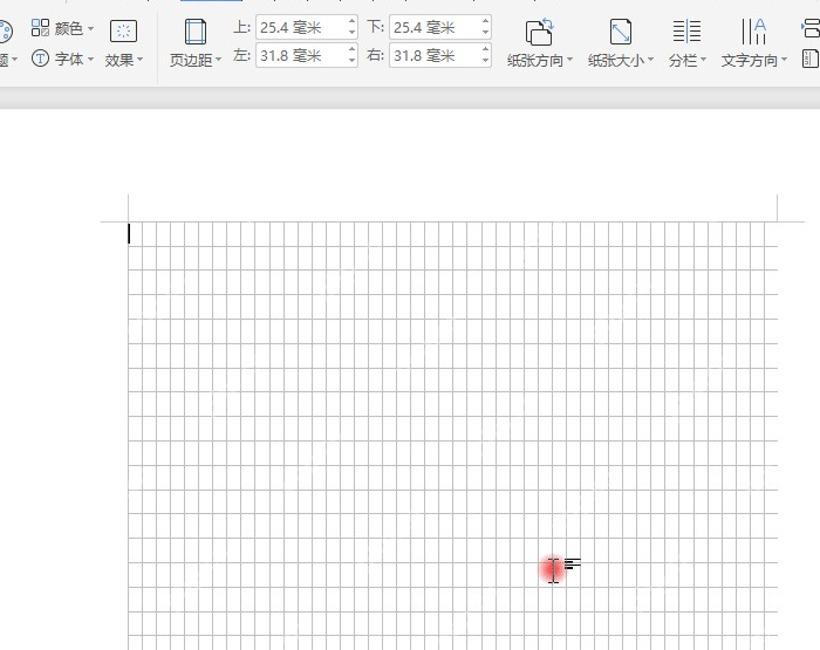The image size is (820, 650).
Task: Expand the 颜色 dropdown arrow
Action: (90, 28)
